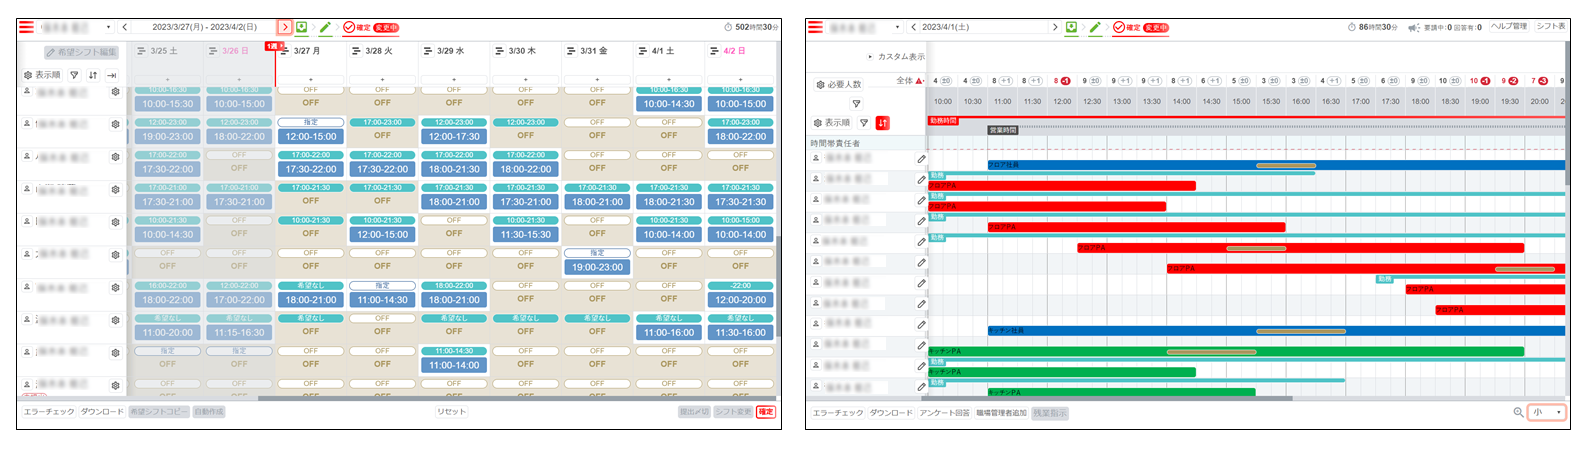Toggle the 3/27 月 column display icon
This screenshot has height=454, width=1587.
coord(285,51)
